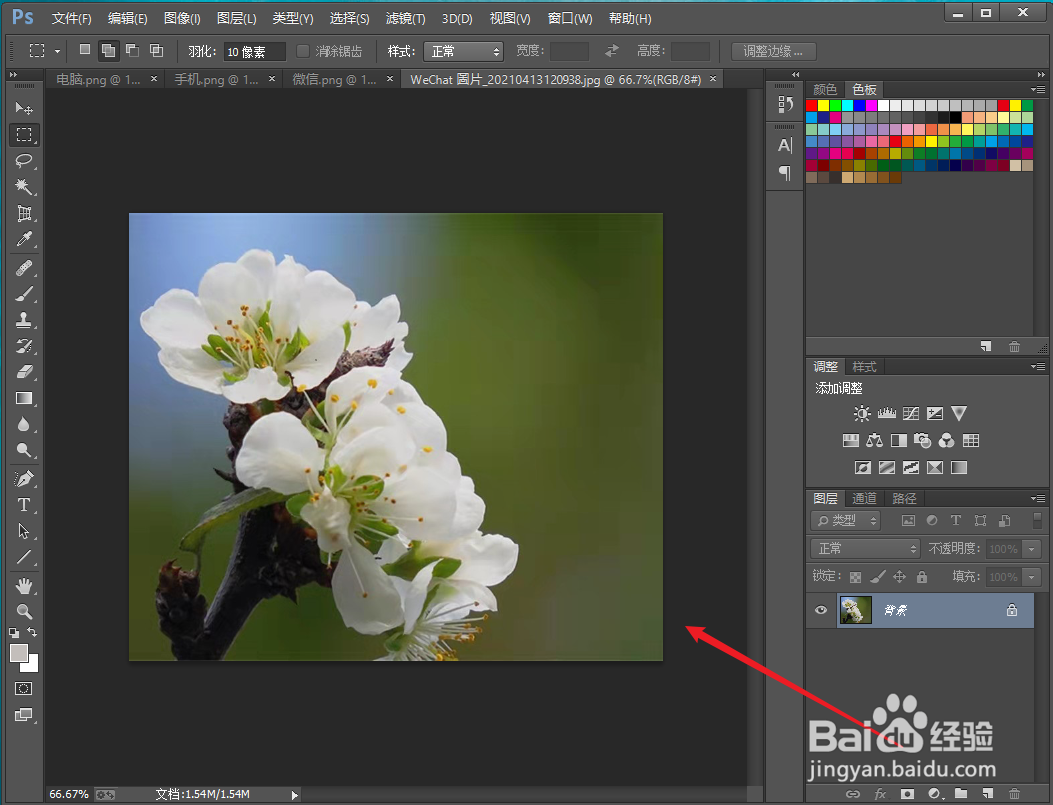Add a layer mask

click(x=907, y=794)
